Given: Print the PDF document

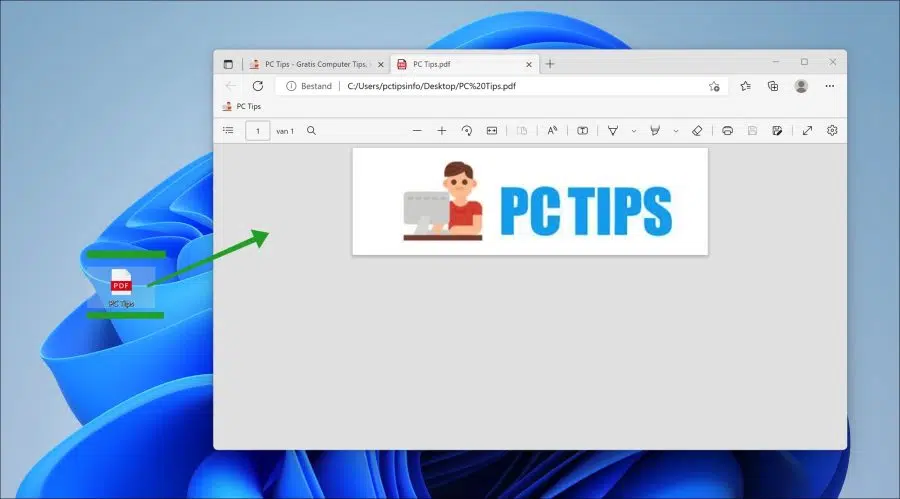Looking at the screenshot, I should (727, 131).
